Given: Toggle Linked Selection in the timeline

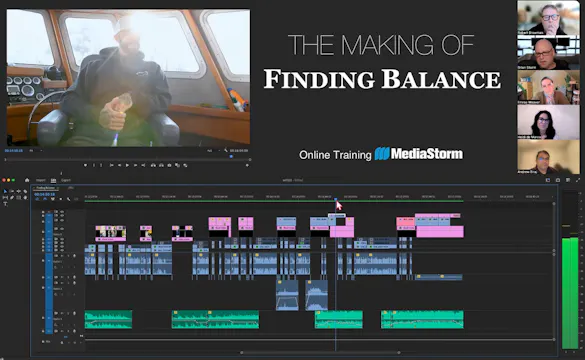Looking at the screenshot, I should click(x=53, y=199).
